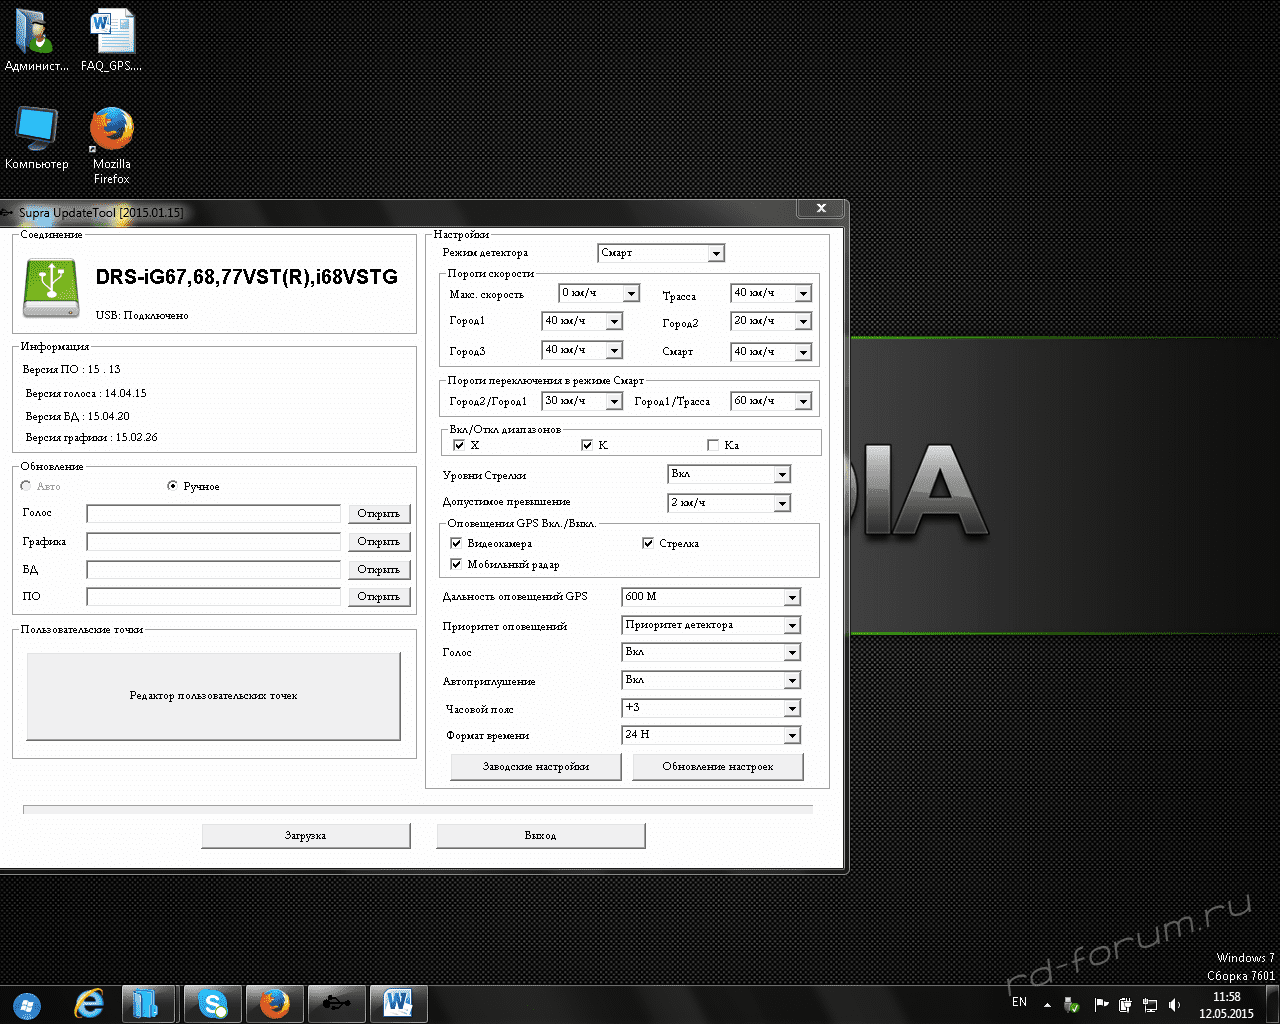
Task: Switch to Firefox on the taskbar
Action: coord(275,1003)
